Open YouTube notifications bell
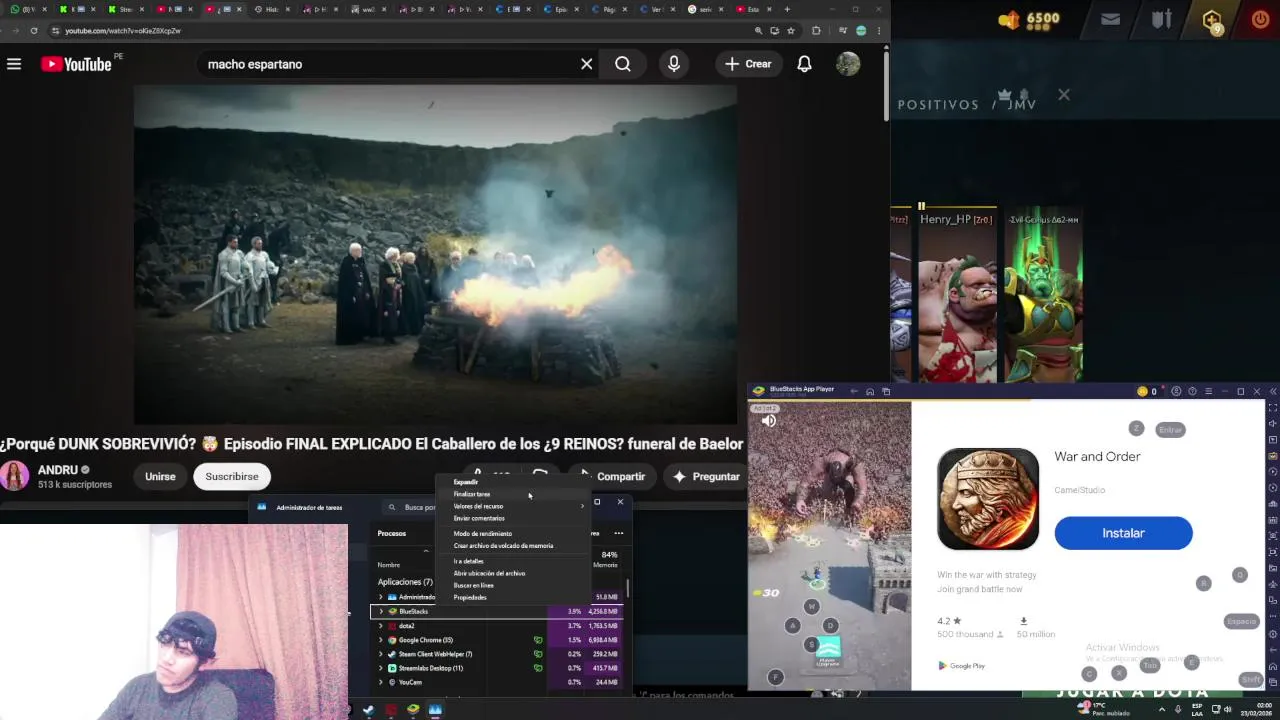This screenshot has height=720, width=1280. click(x=804, y=64)
